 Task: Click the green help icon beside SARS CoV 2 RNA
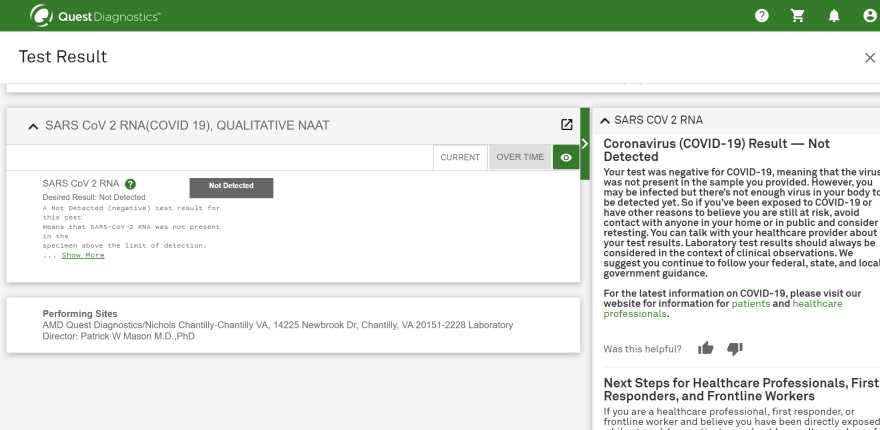pos(130,184)
